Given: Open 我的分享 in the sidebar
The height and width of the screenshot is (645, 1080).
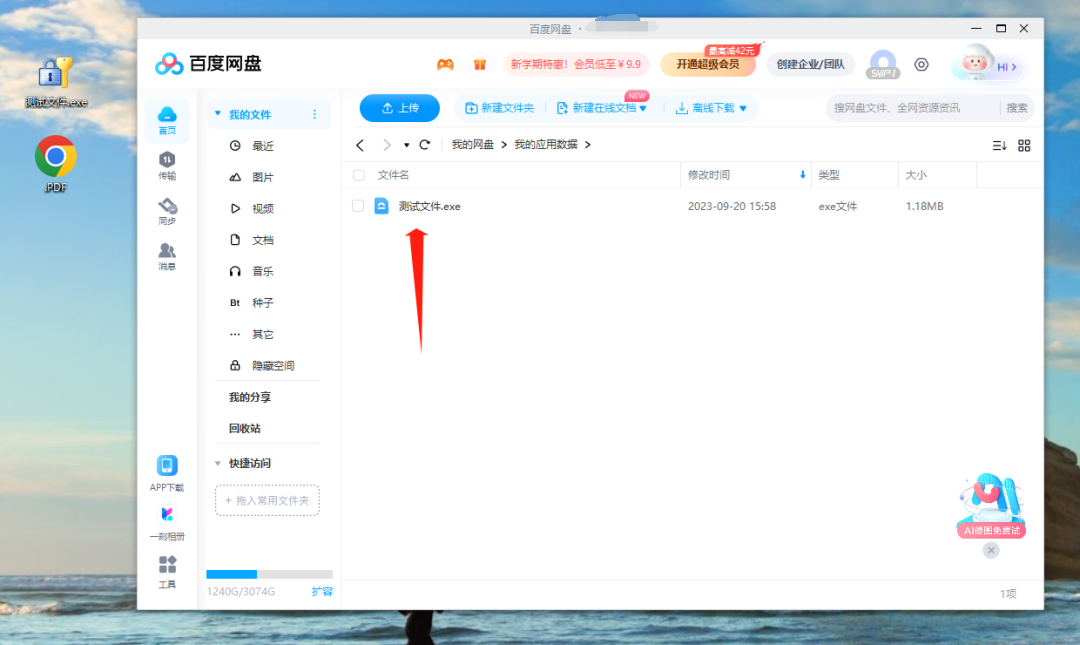Looking at the screenshot, I should tap(250, 397).
